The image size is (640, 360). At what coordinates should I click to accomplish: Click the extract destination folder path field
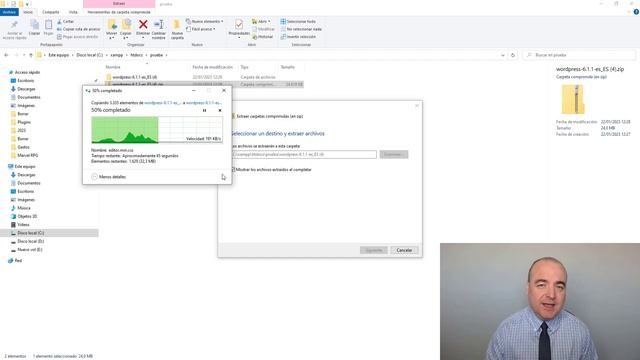tap(304, 154)
